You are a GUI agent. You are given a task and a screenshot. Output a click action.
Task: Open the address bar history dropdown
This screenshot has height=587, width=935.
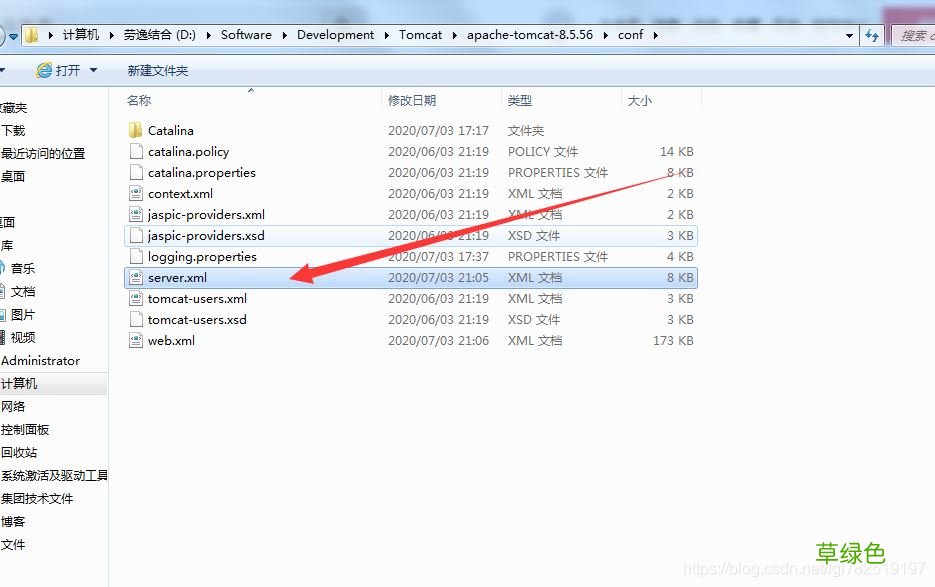(x=850, y=35)
